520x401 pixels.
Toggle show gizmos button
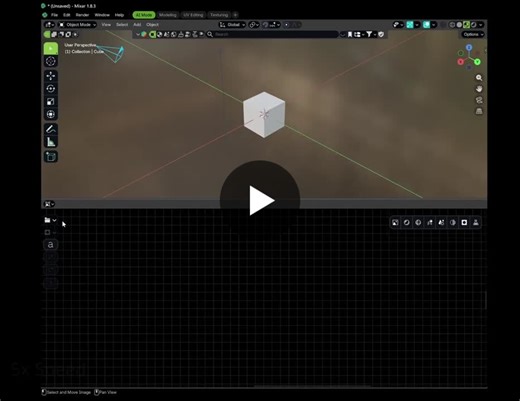coord(410,25)
